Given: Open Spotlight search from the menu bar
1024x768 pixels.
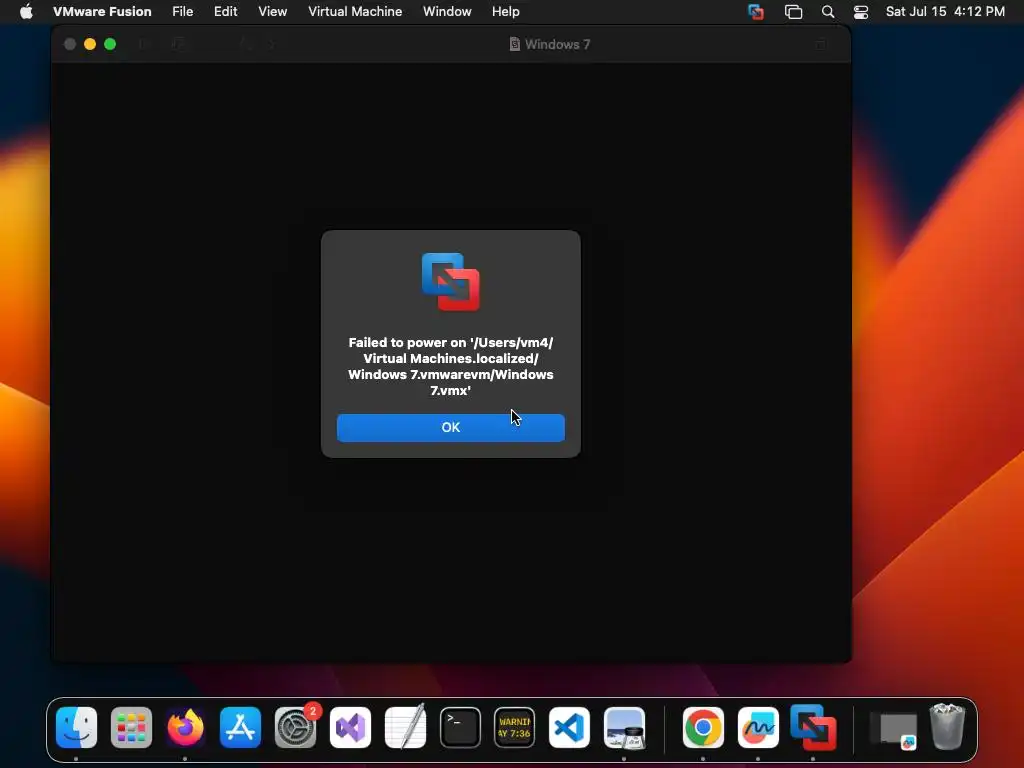Looking at the screenshot, I should pos(827,12).
